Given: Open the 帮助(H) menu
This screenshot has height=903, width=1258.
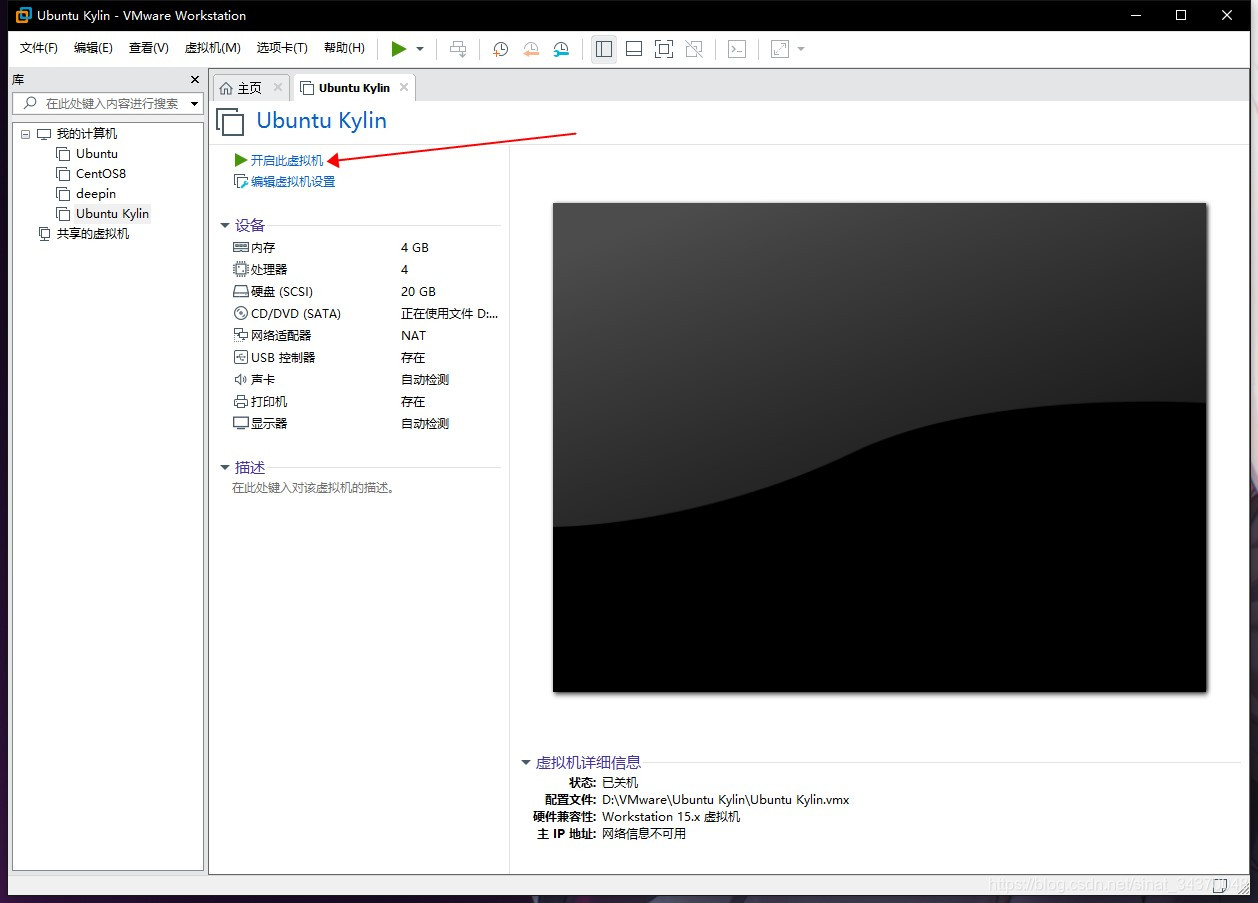Looking at the screenshot, I should 344,48.
